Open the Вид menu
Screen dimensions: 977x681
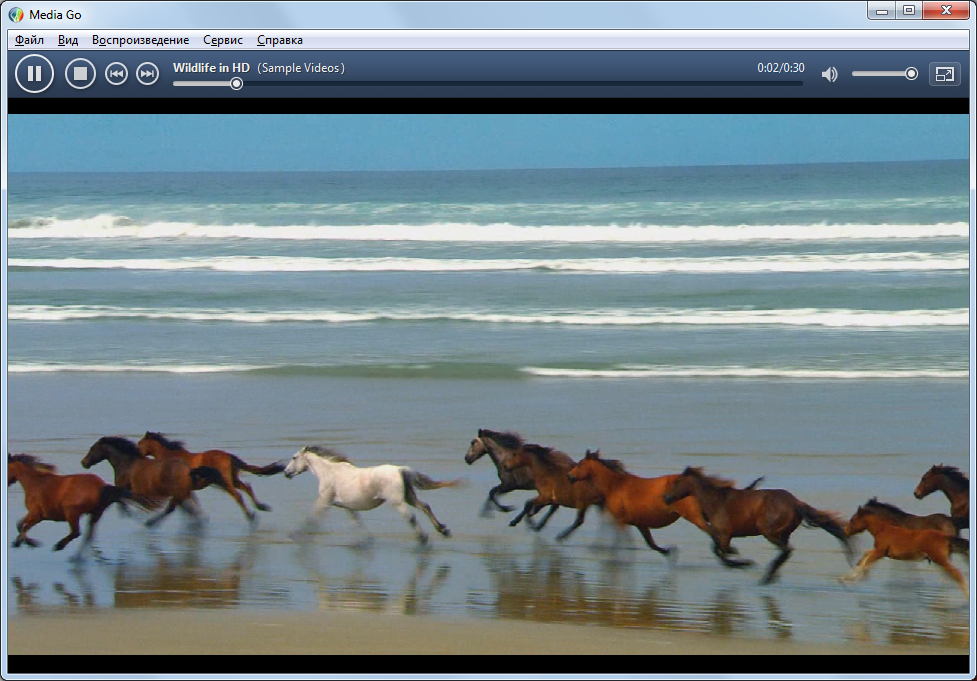(x=68, y=40)
